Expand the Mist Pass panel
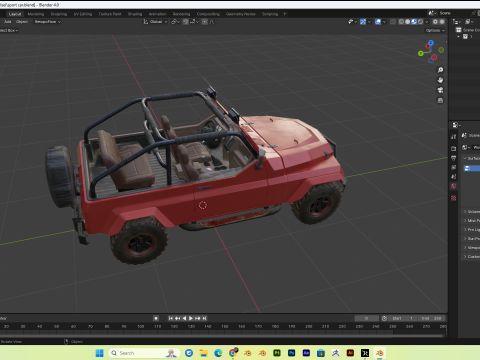480x360 pixels. [465, 220]
